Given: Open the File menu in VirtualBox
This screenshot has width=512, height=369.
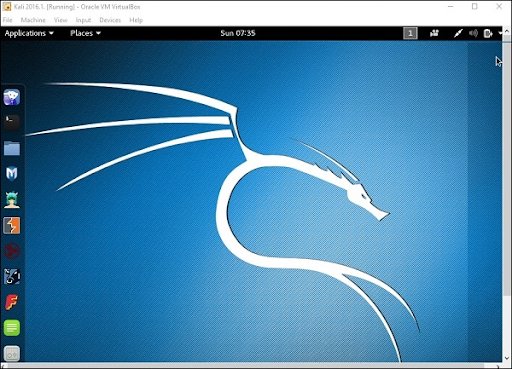Looking at the screenshot, I should (8, 20).
